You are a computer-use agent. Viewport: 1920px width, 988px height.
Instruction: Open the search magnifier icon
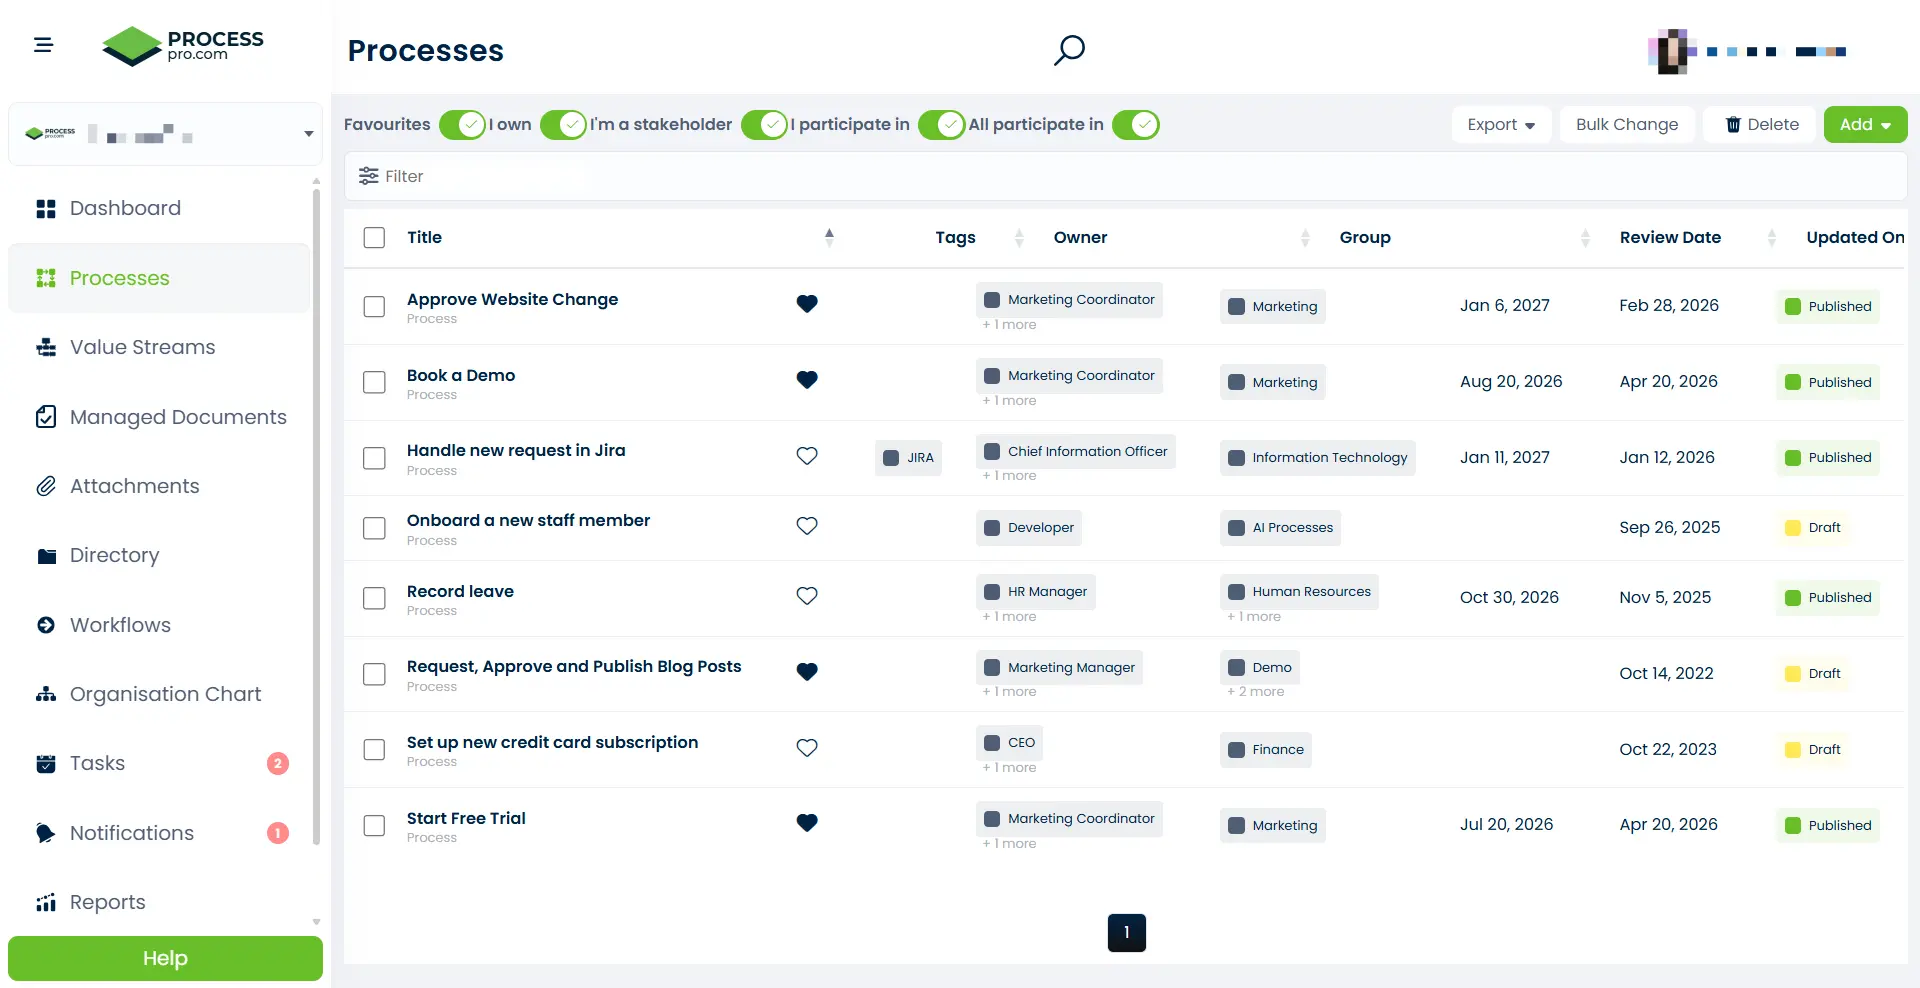tap(1069, 50)
